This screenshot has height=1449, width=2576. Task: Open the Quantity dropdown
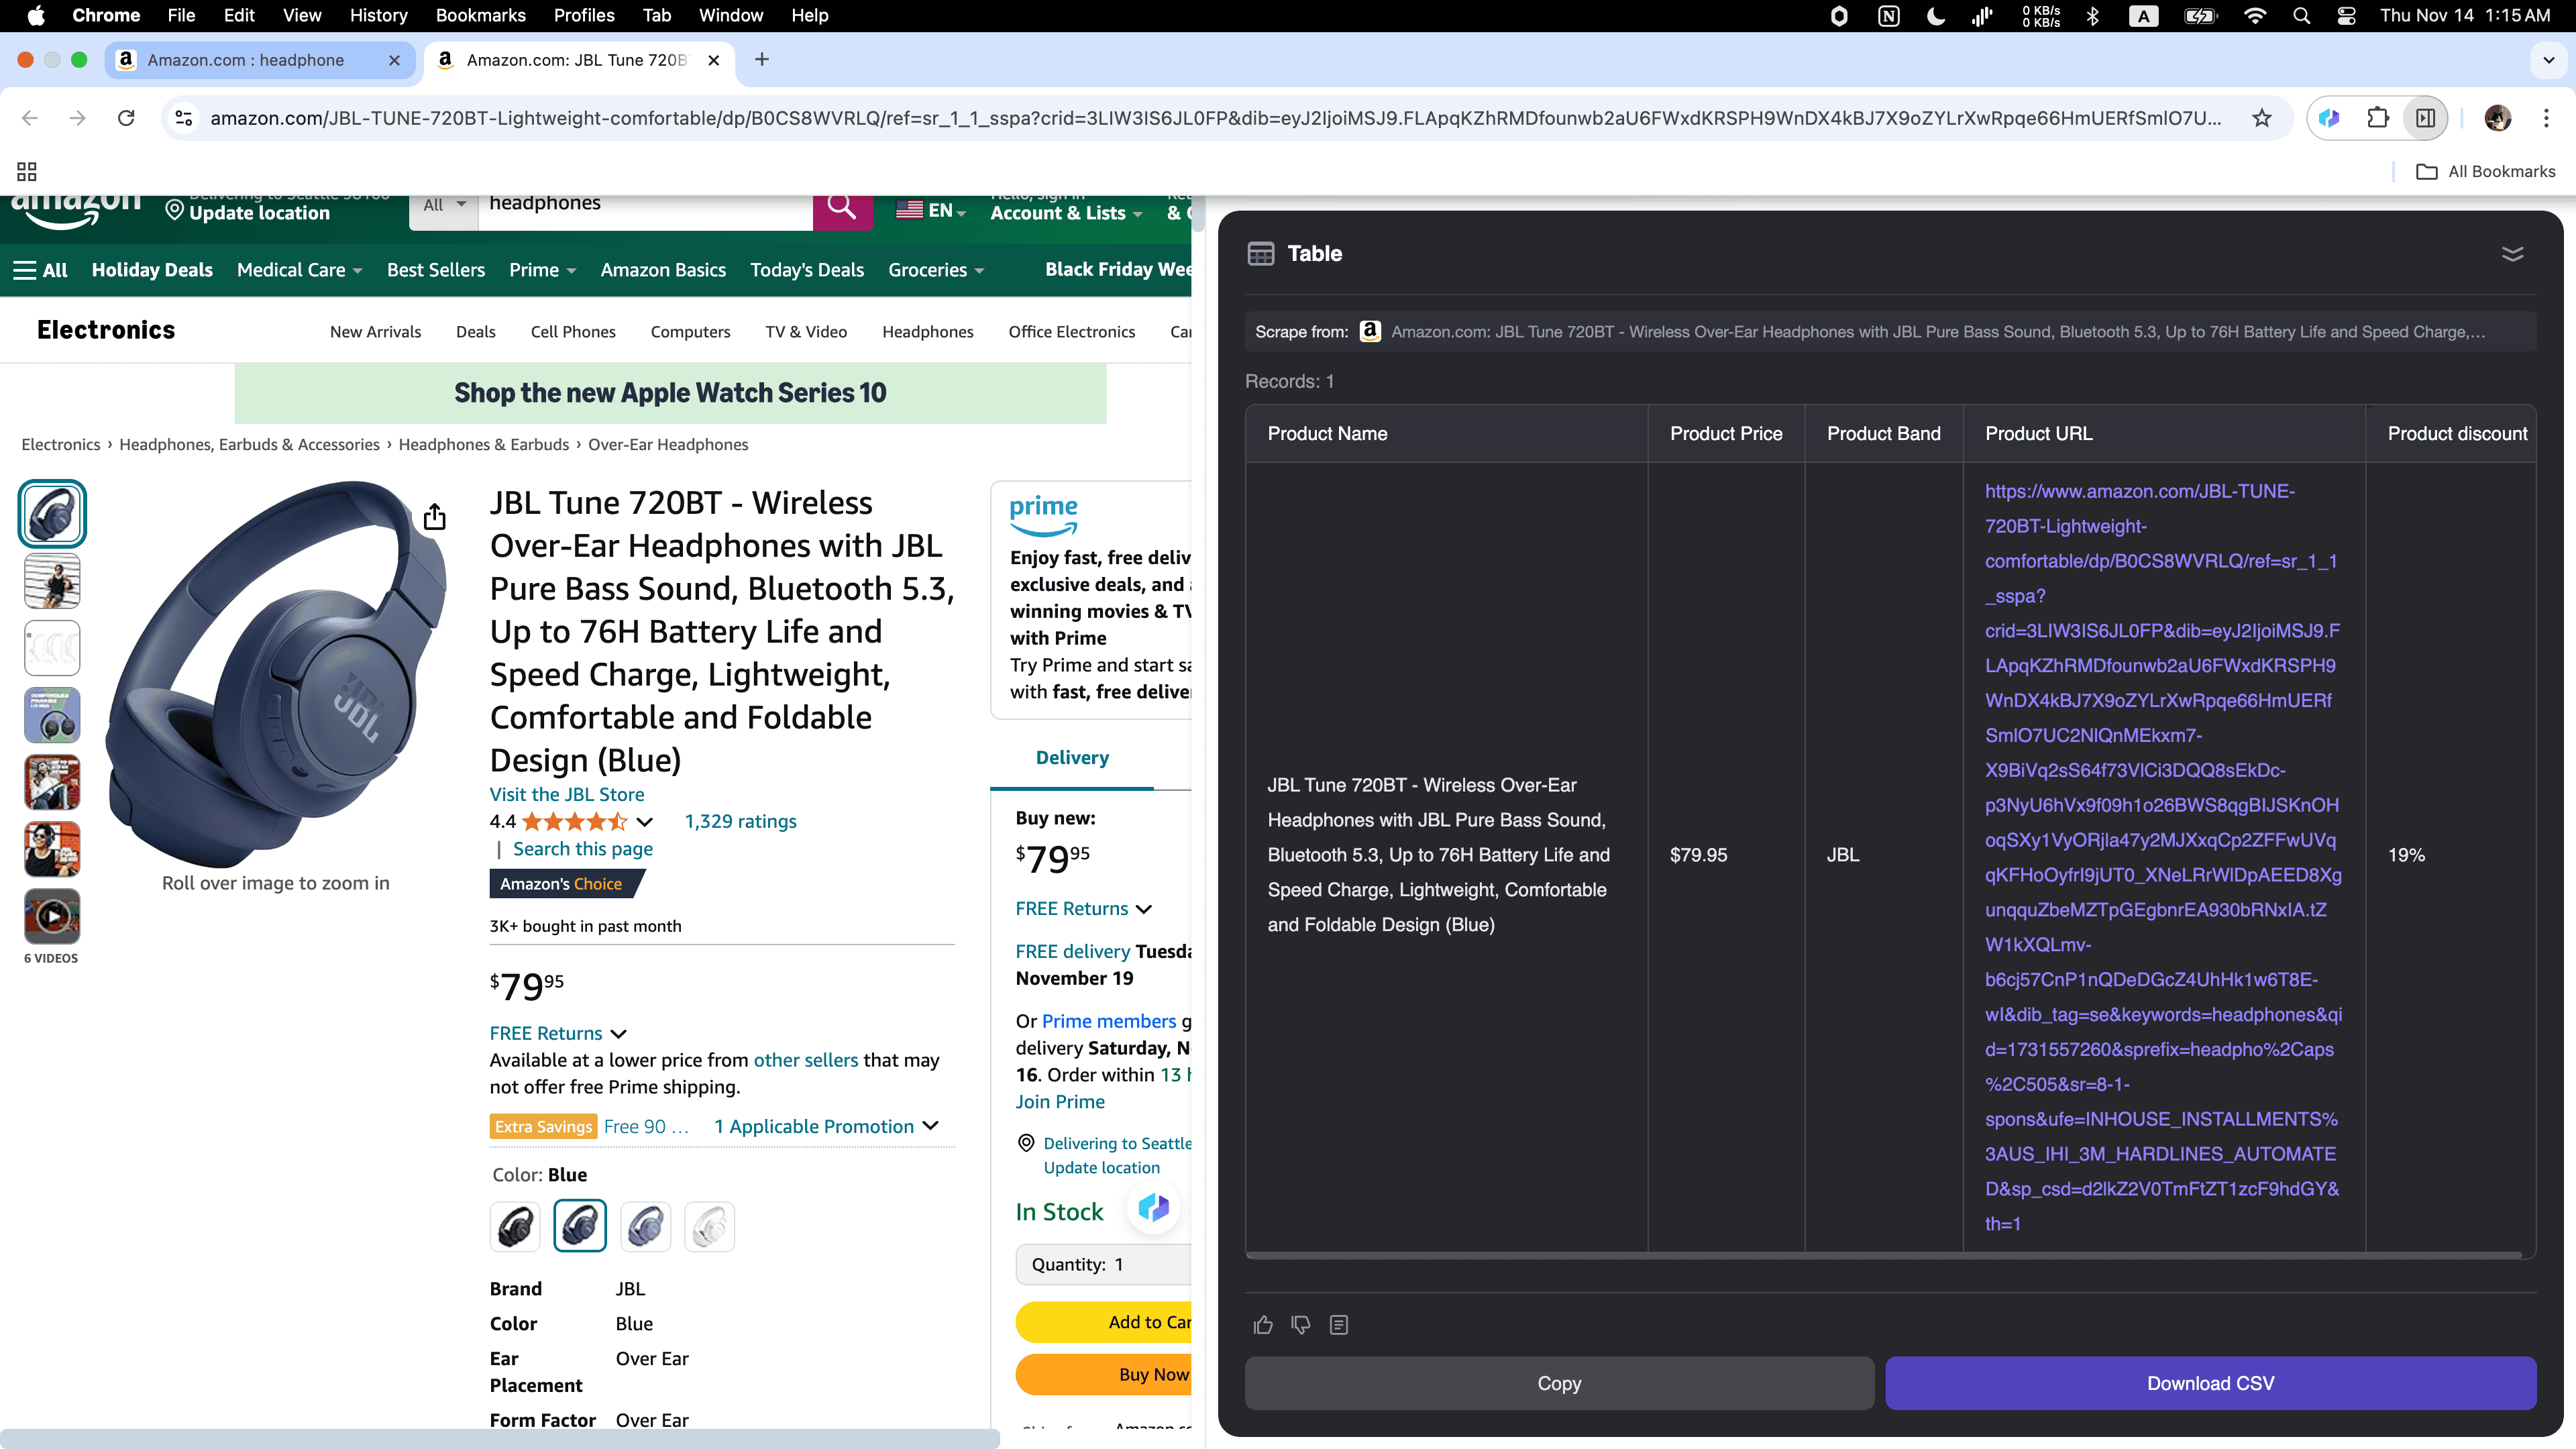tap(1104, 1265)
